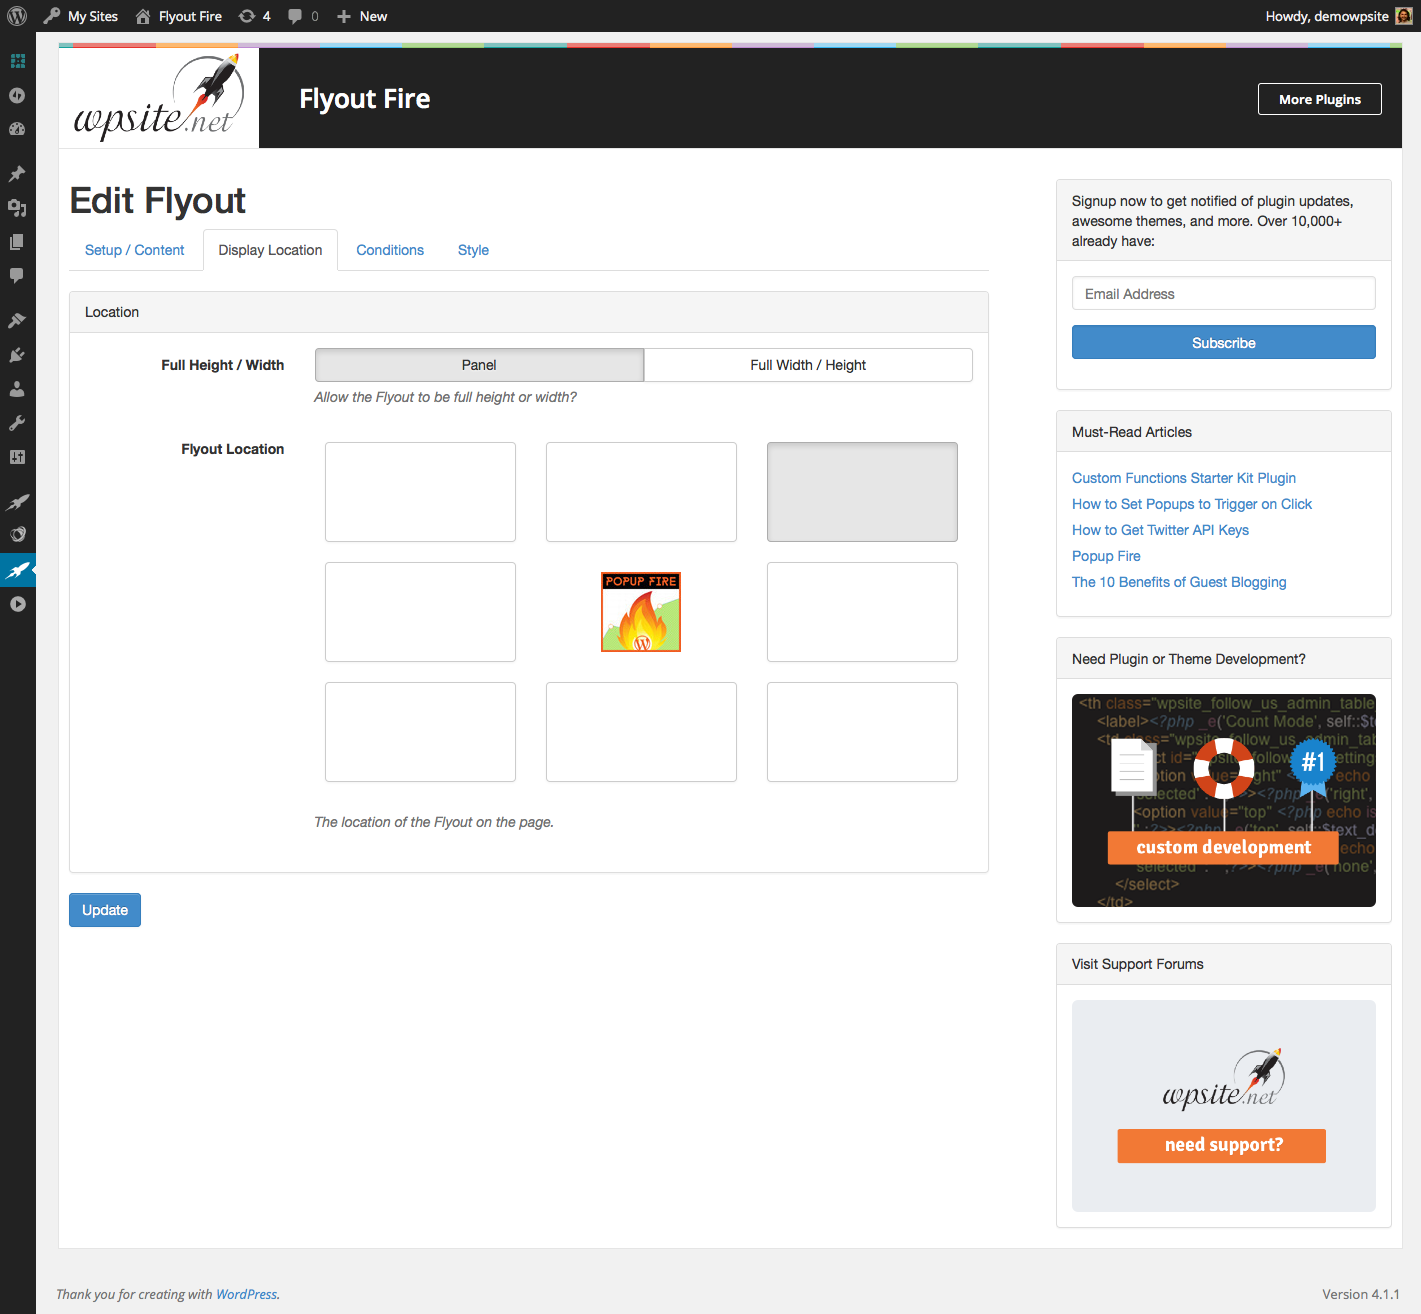The image size is (1421, 1314).
Task: Open the WordPress logo menu in the admin bar
Action: coord(17,16)
